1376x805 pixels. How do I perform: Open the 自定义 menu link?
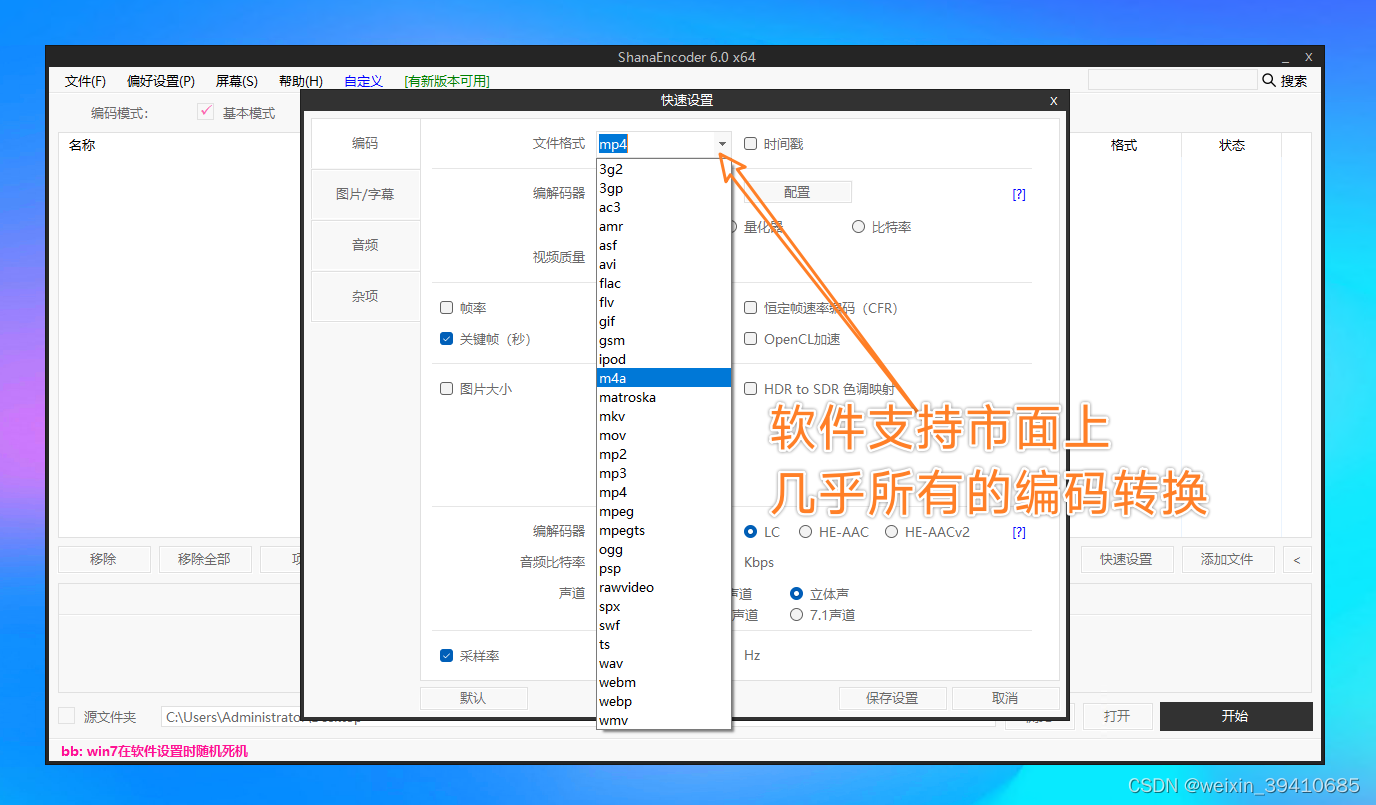pyautogui.click(x=364, y=81)
